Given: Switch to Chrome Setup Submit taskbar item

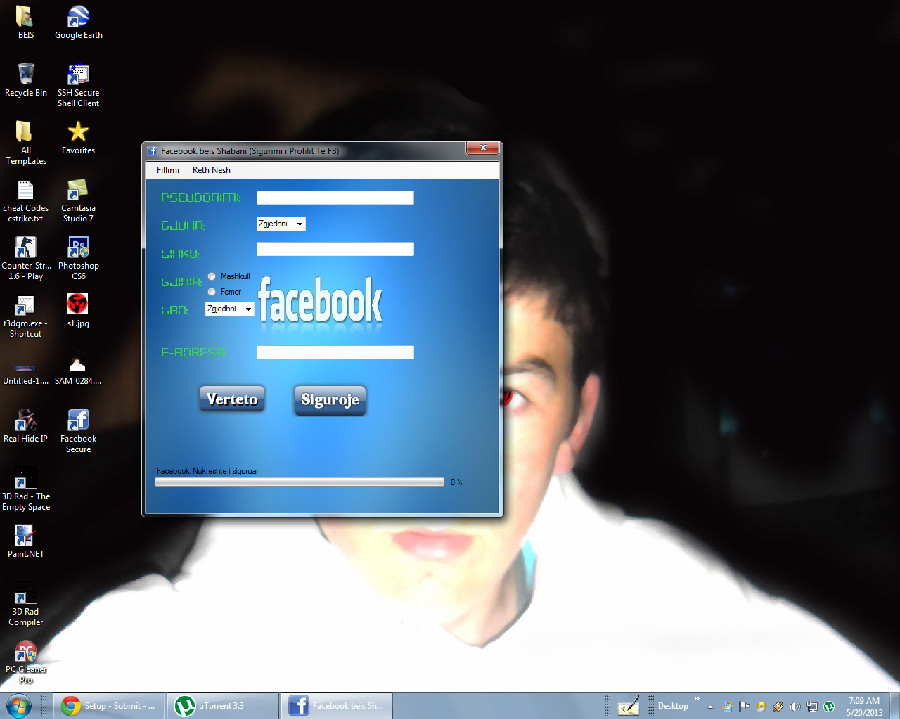Looking at the screenshot, I should click(x=109, y=706).
